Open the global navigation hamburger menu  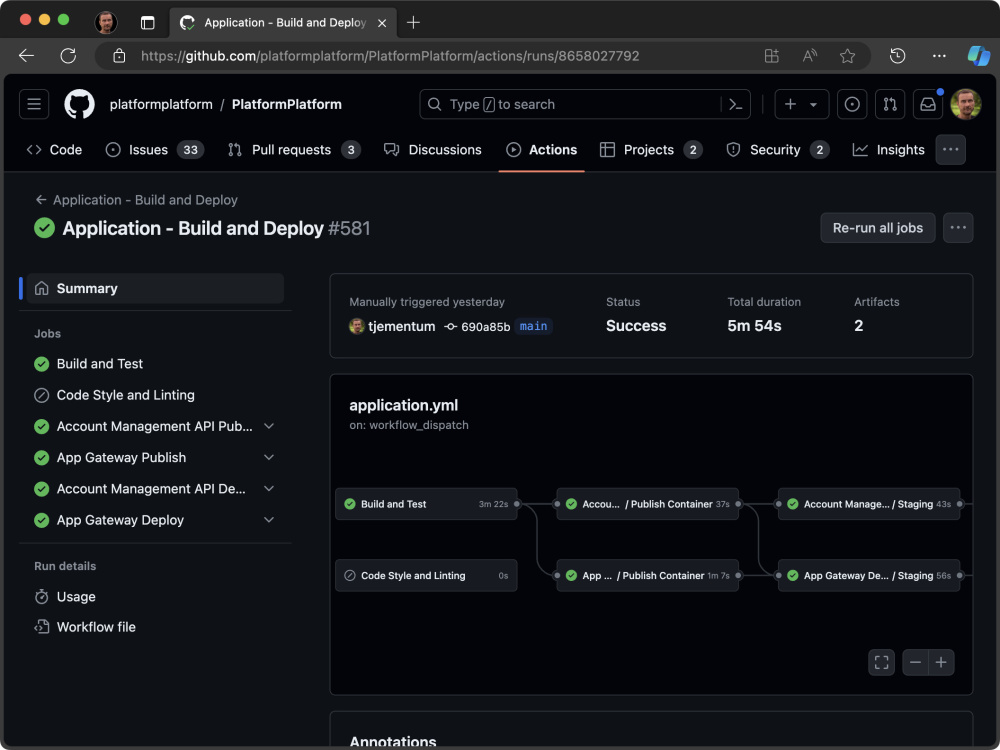(33, 104)
